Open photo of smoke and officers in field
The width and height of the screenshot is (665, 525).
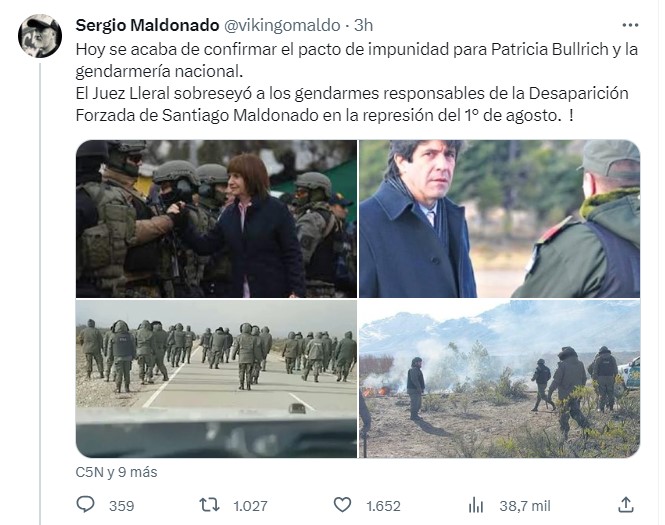pyautogui.click(x=500, y=379)
